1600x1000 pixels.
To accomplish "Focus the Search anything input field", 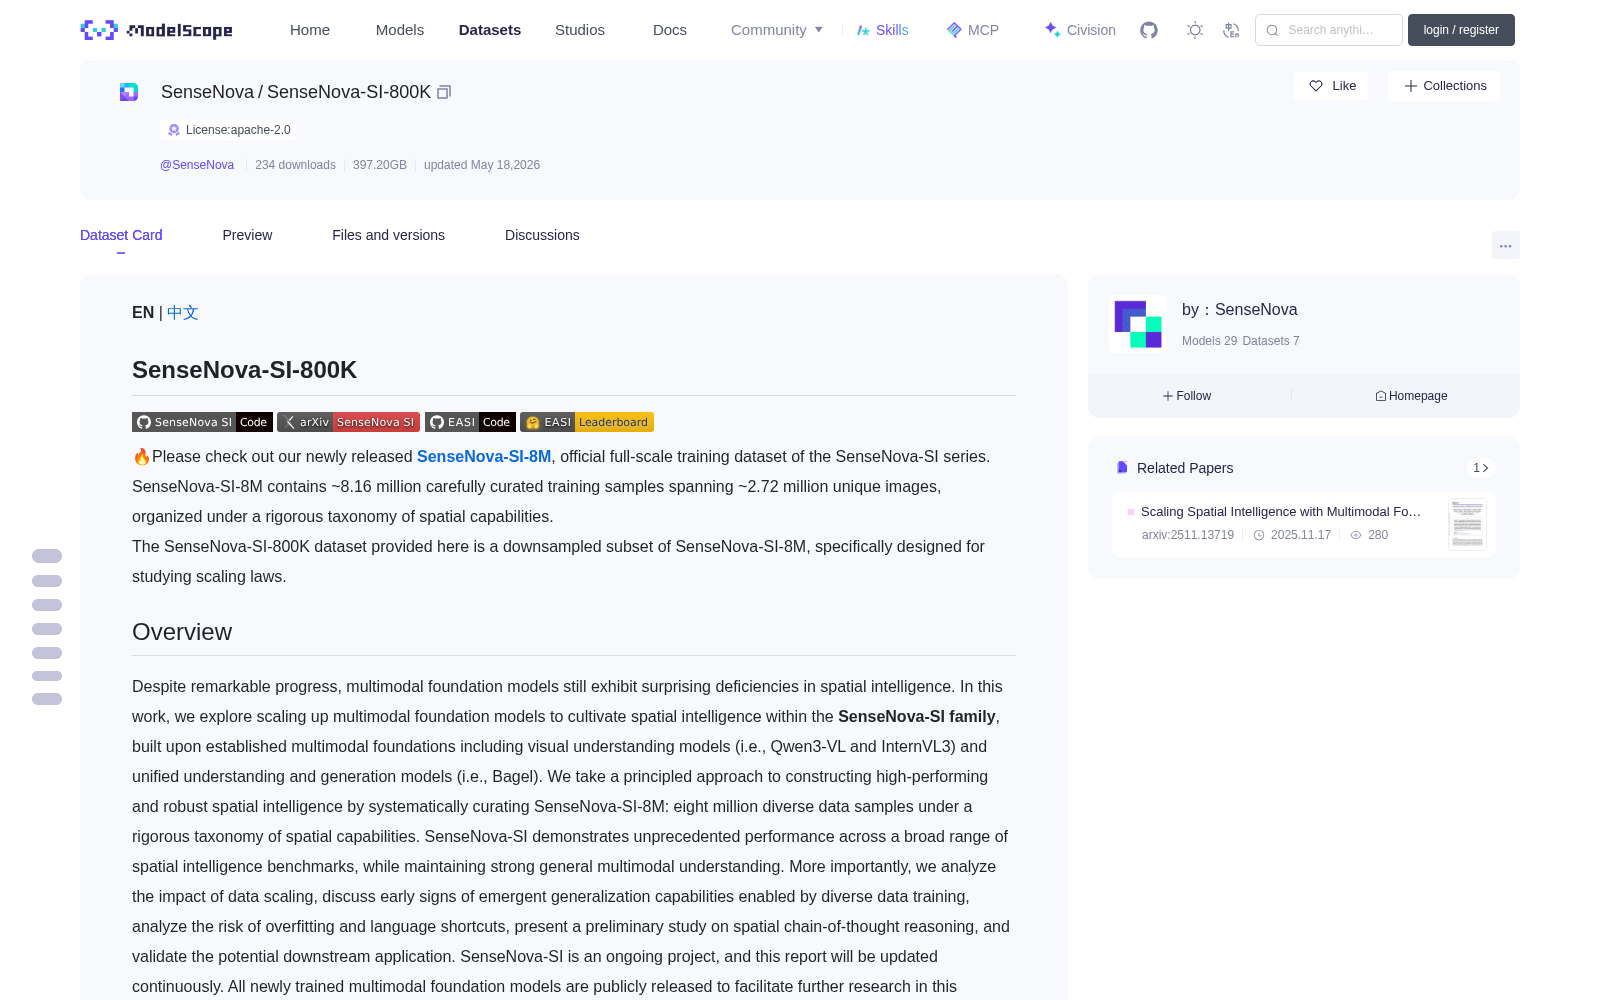I will point(1329,30).
